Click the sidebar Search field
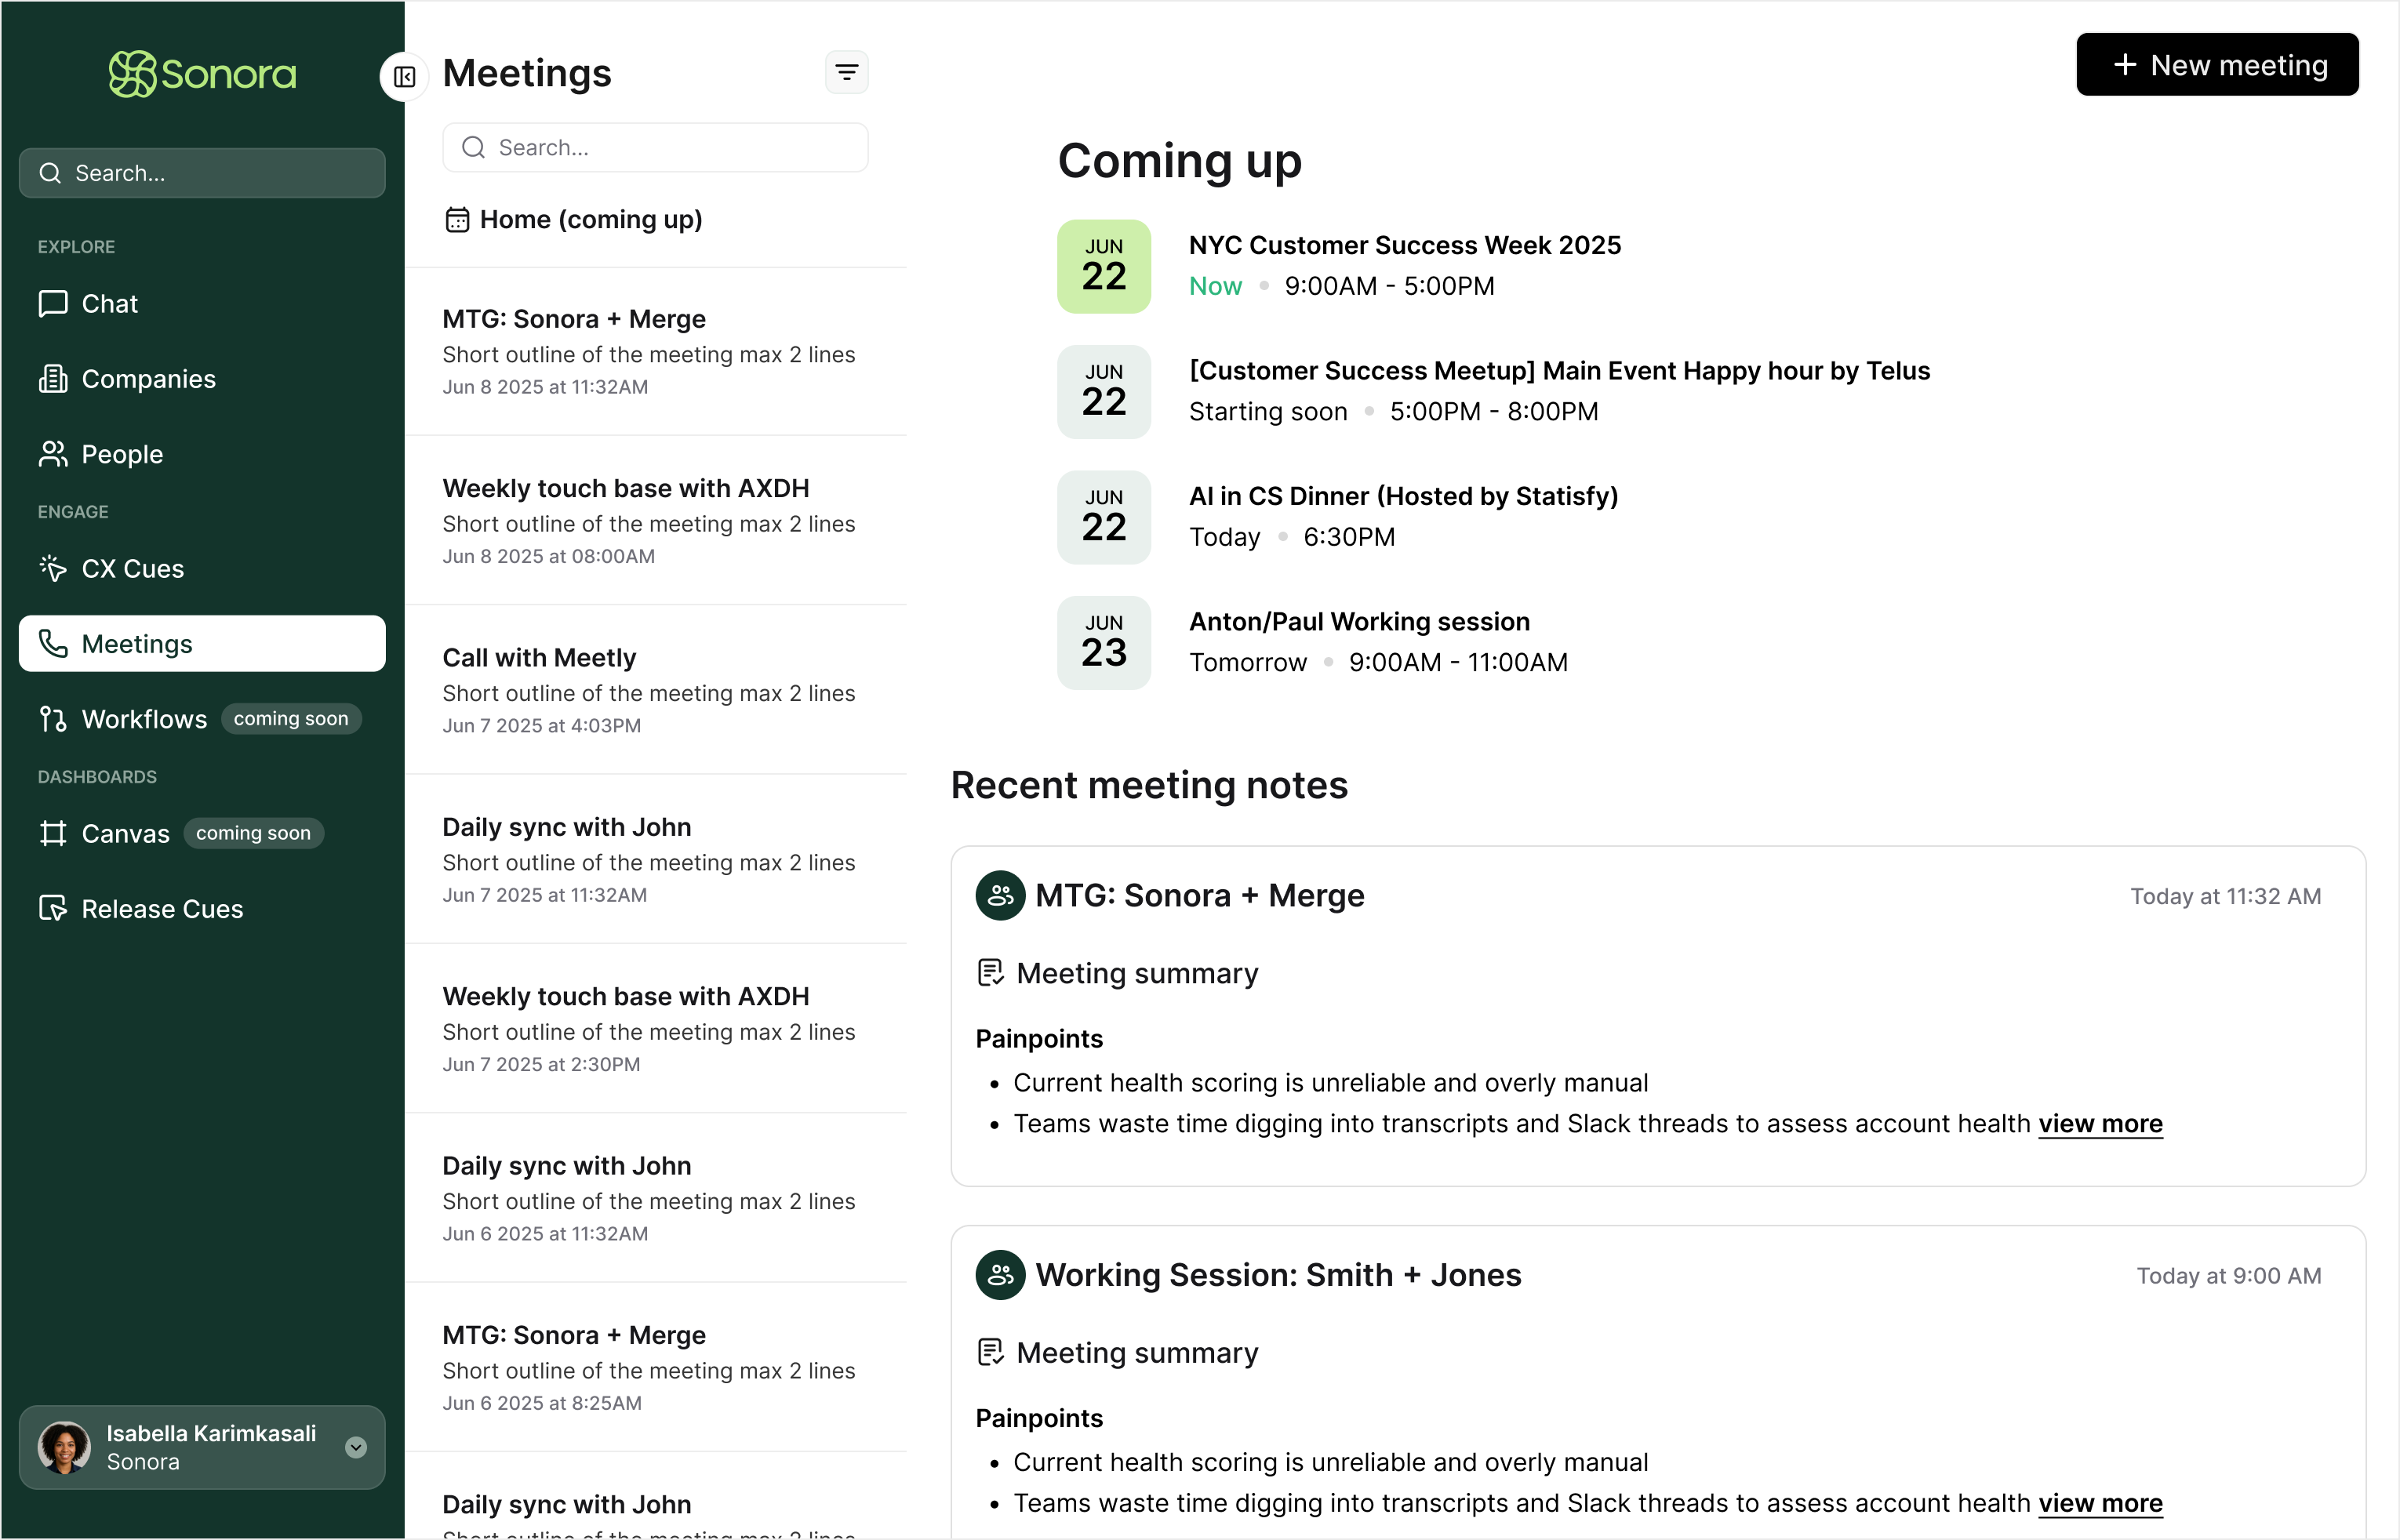The height and width of the screenshot is (1540, 2400). point(202,173)
